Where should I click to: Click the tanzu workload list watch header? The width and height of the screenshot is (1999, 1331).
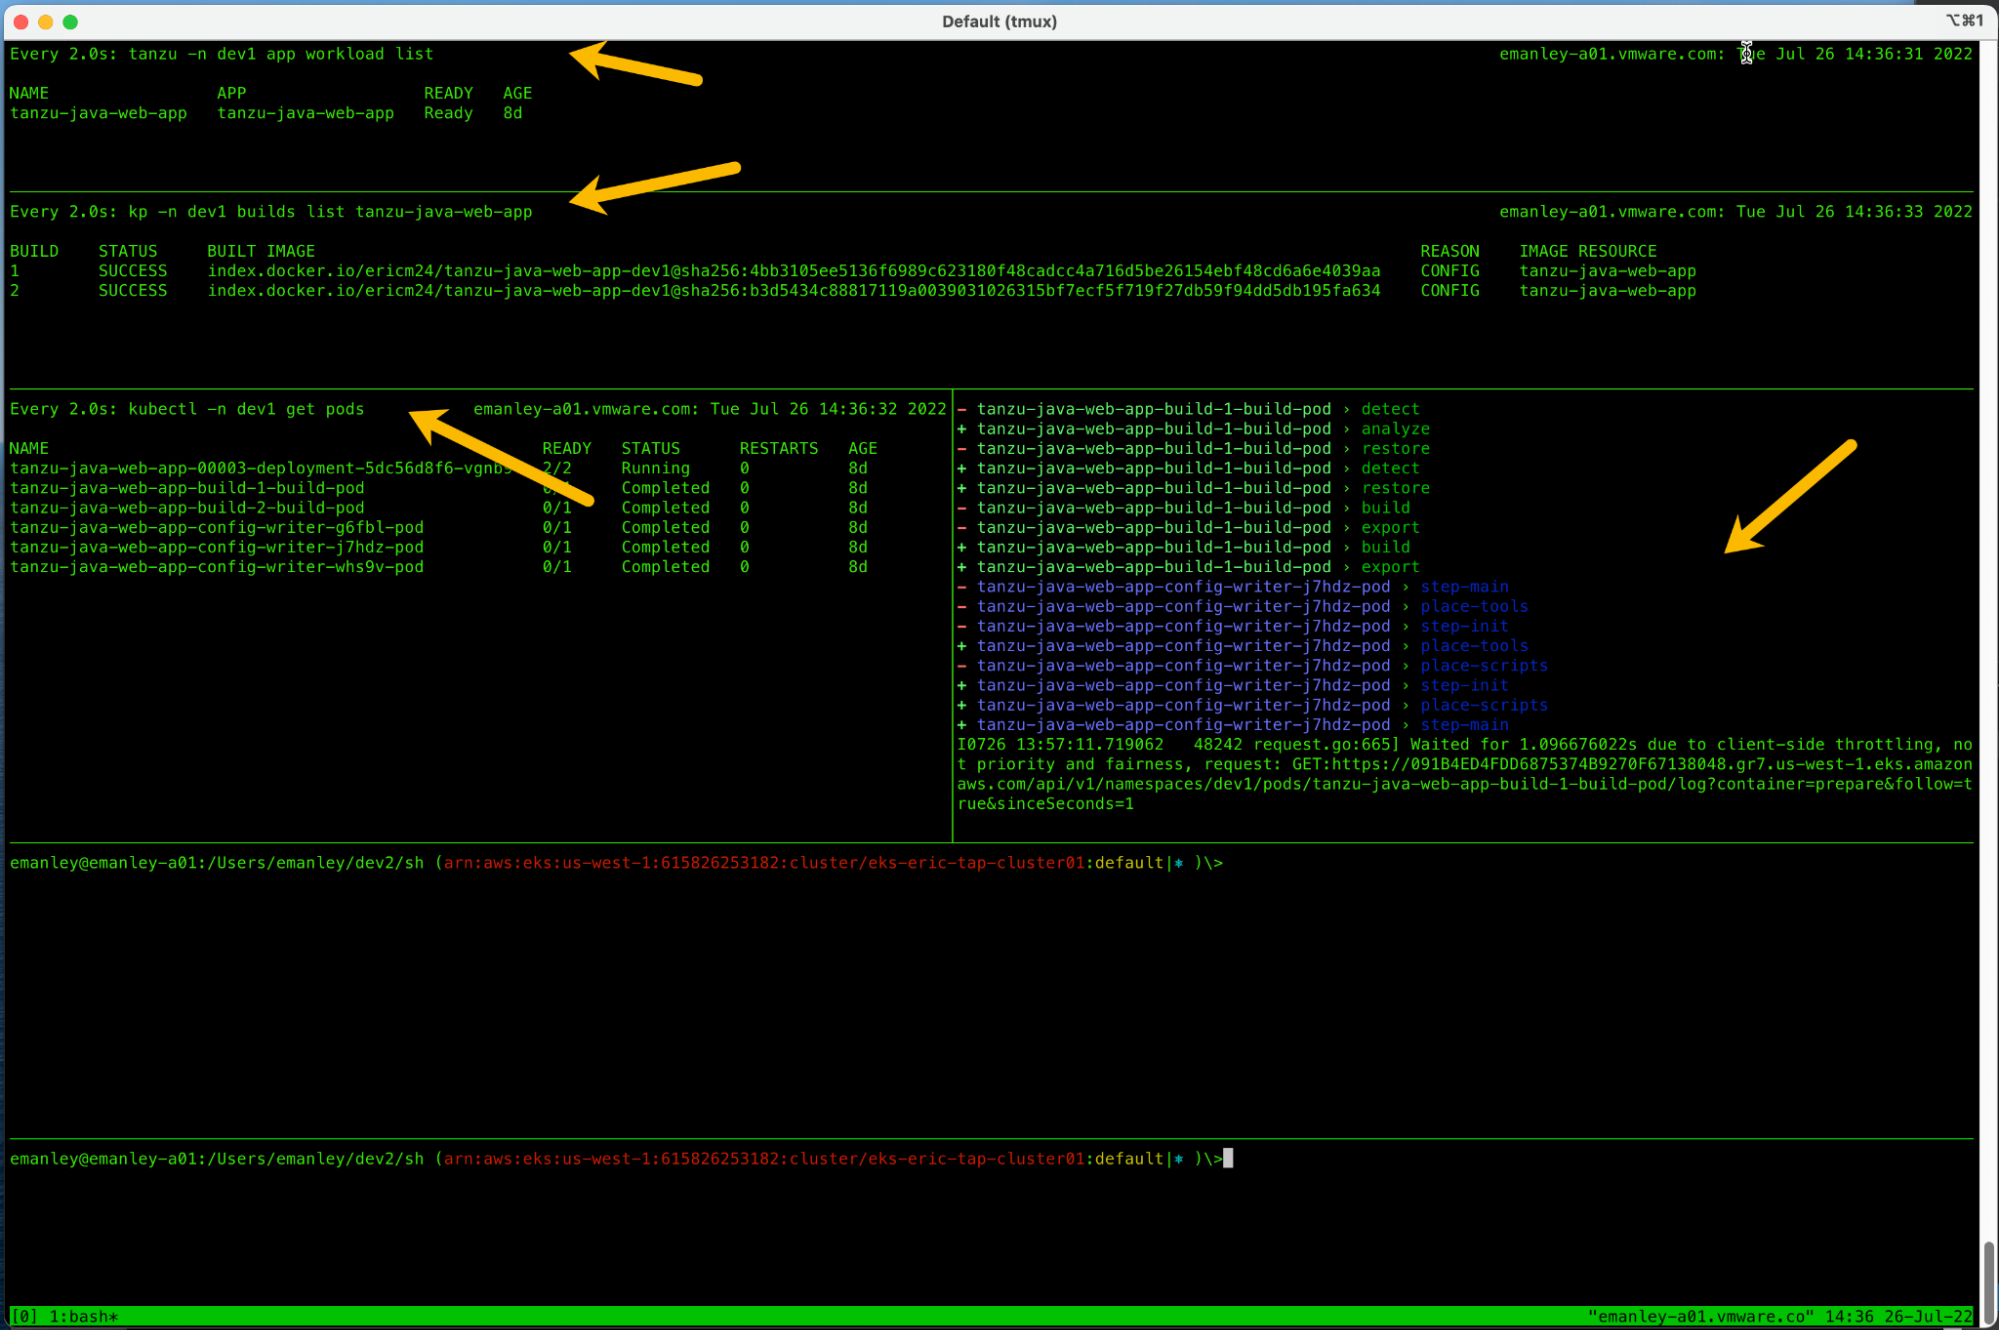221,54
